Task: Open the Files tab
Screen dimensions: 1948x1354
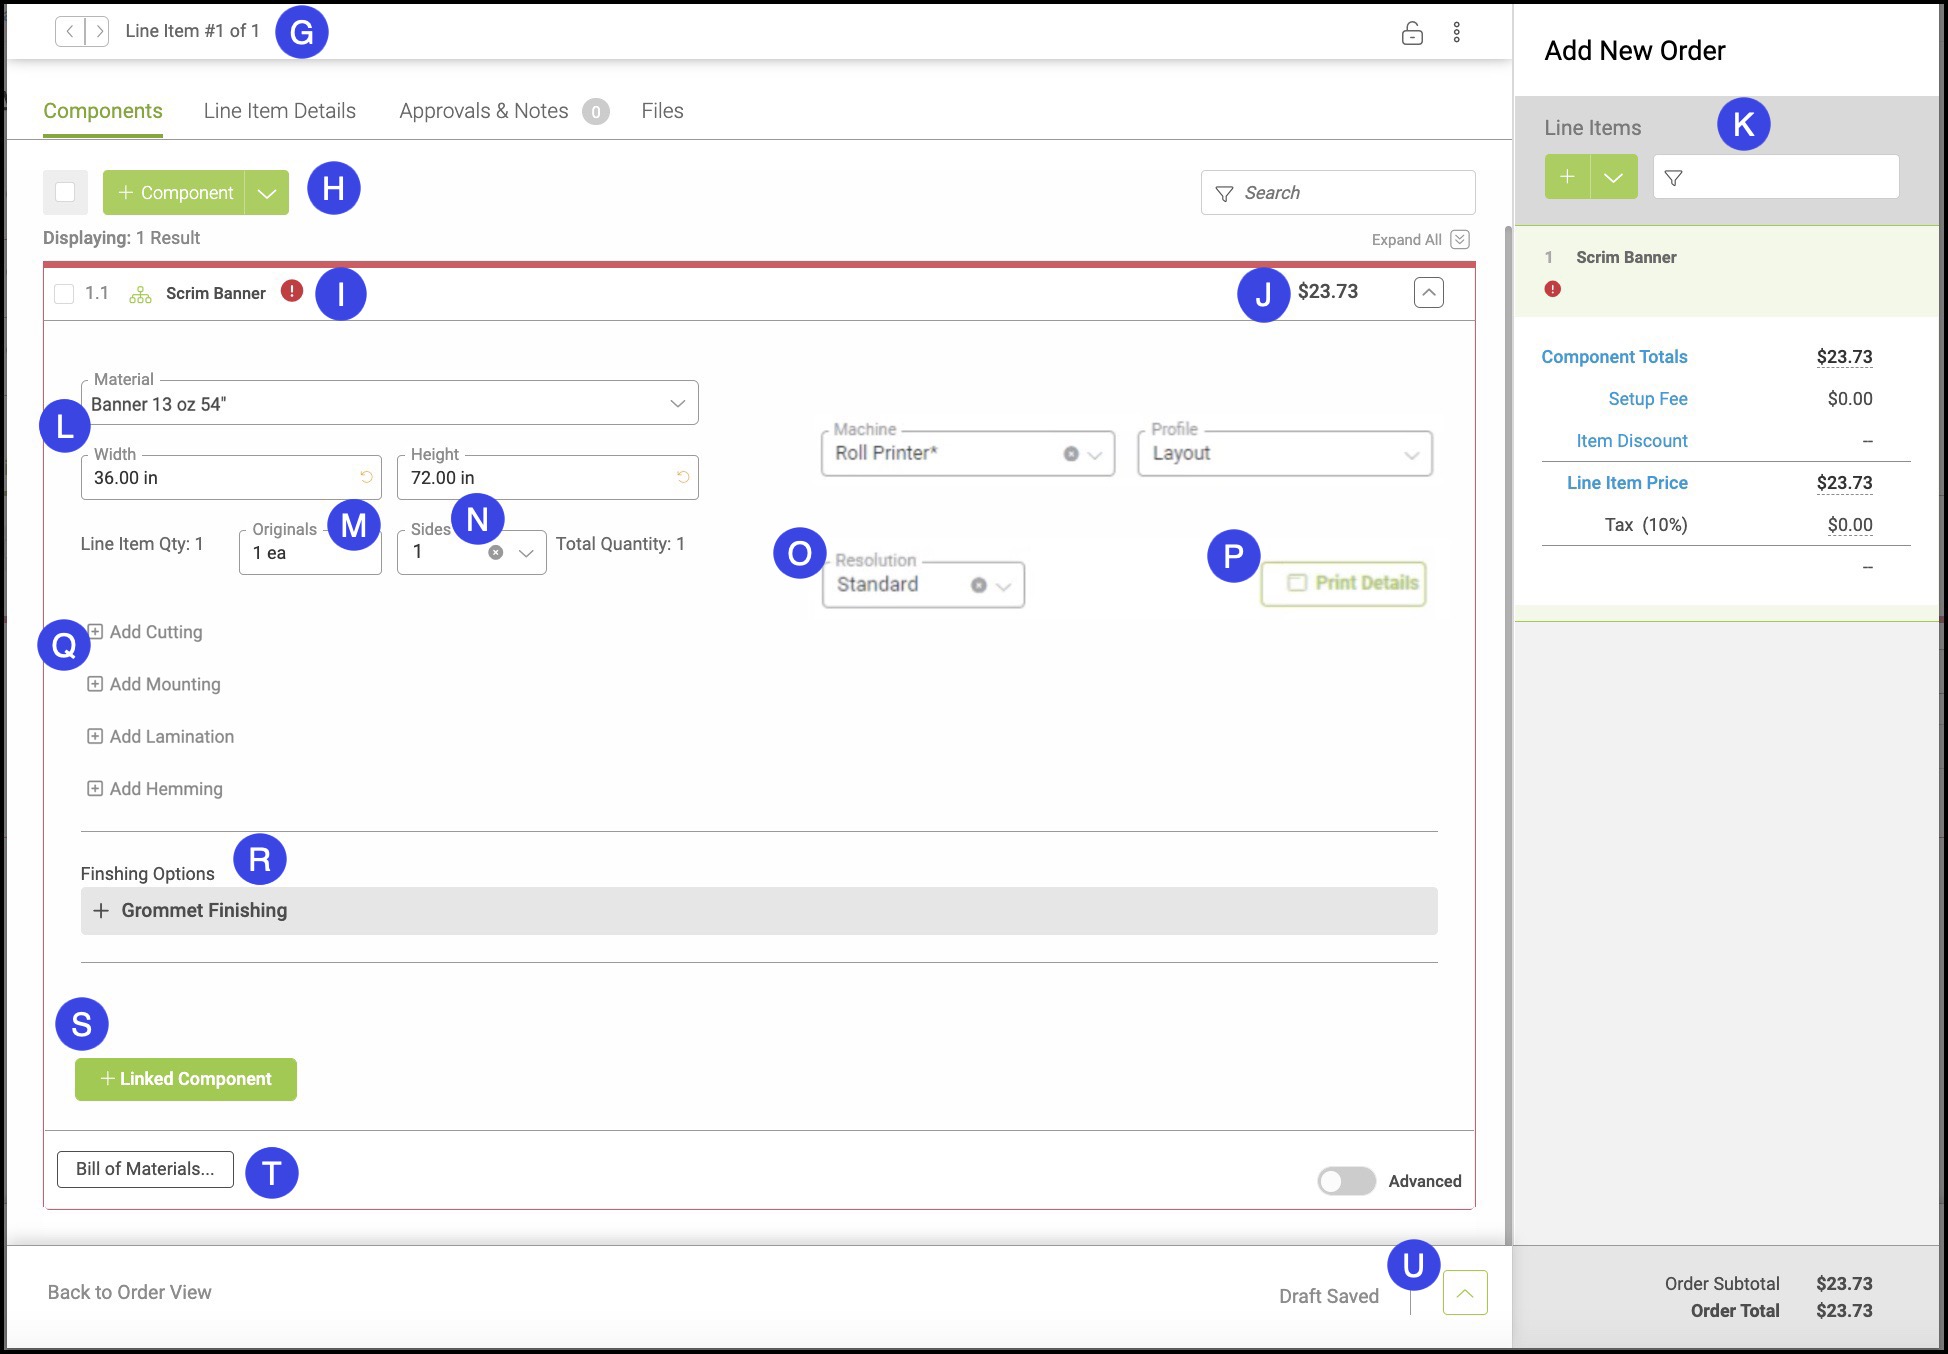Action: coord(662,111)
